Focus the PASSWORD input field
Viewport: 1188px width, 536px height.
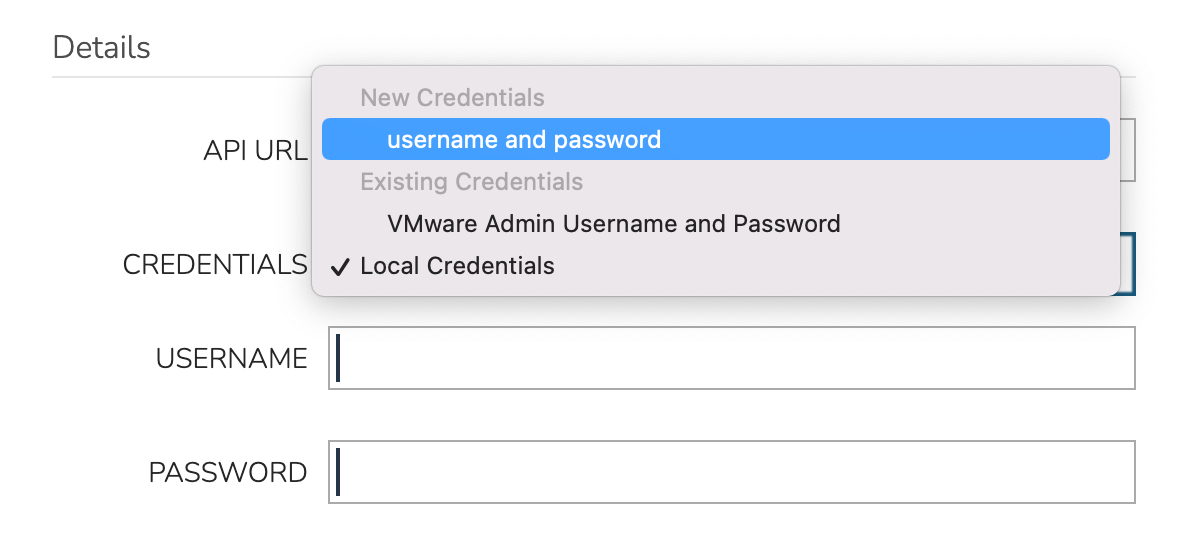(731, 472)
